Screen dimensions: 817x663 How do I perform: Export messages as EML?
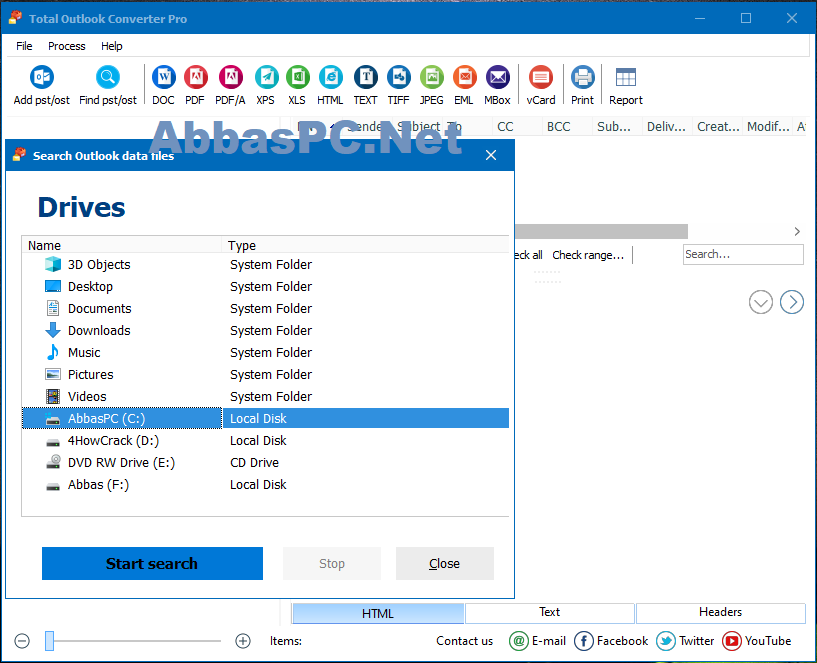pyautogui.click(x=464, y=85)
